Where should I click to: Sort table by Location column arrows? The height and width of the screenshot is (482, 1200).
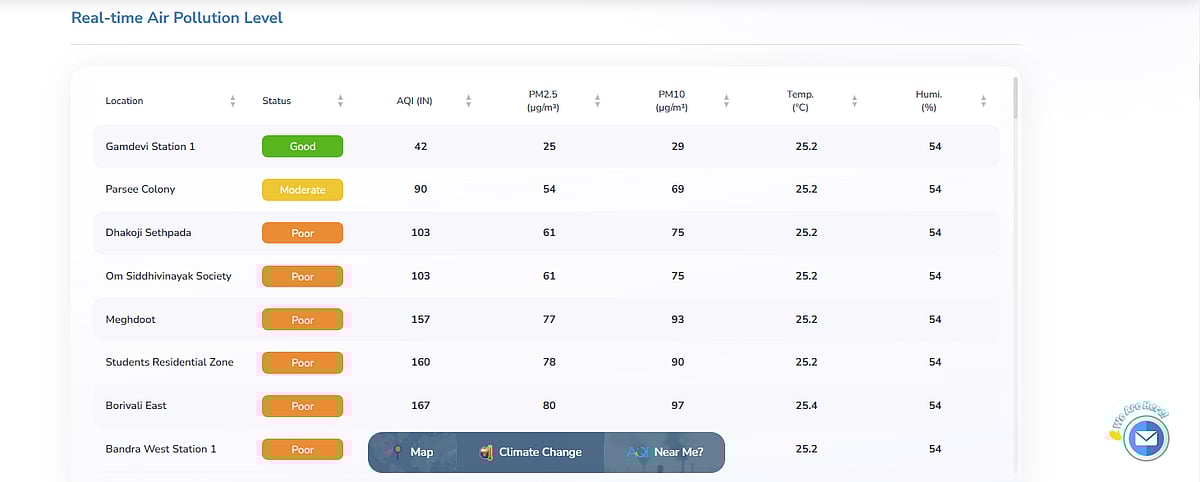pyautogui.click(x=233, y=101)
